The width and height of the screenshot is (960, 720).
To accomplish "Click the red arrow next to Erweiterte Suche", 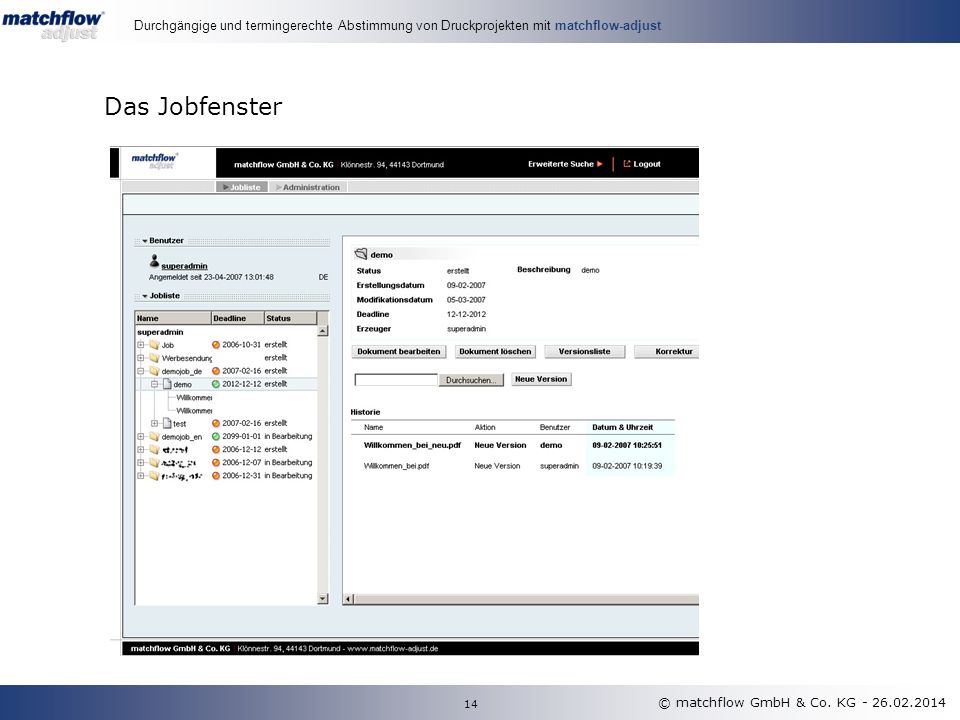I will pyautogui.click(x=599, y=164).
